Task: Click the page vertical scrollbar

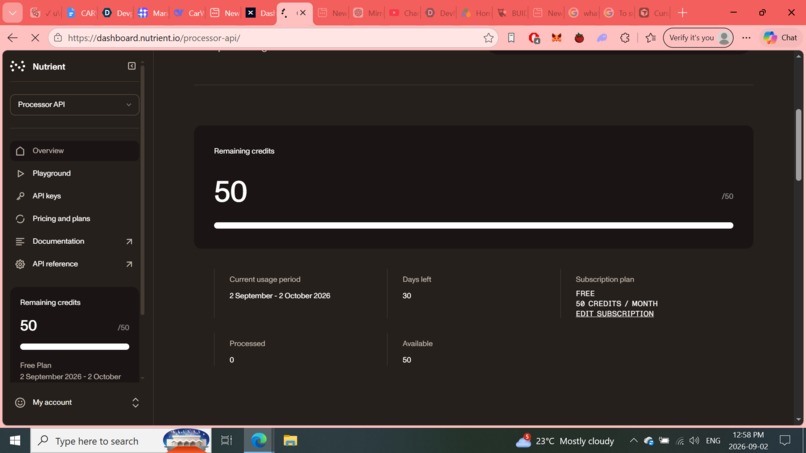Action: point(798,145)
